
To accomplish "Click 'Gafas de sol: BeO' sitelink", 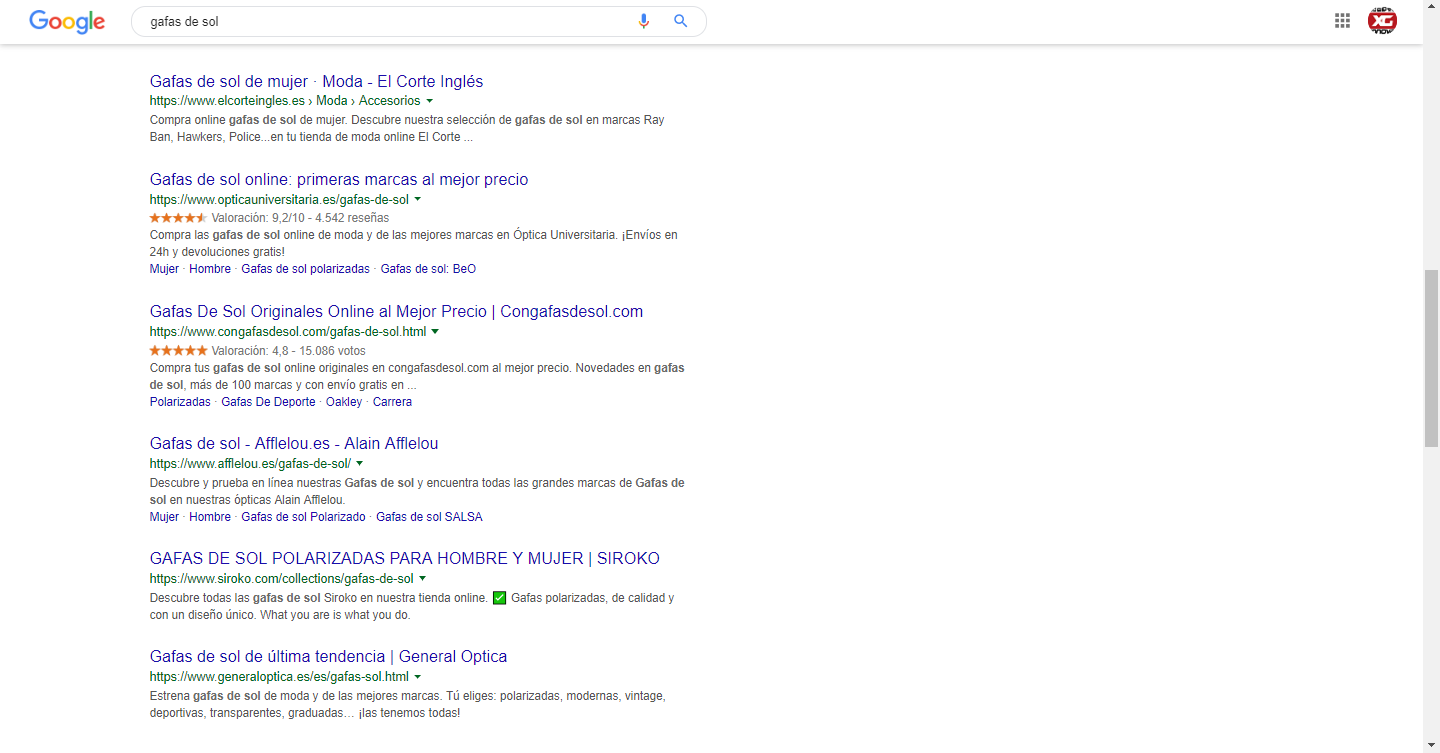I will pos(428,269).
